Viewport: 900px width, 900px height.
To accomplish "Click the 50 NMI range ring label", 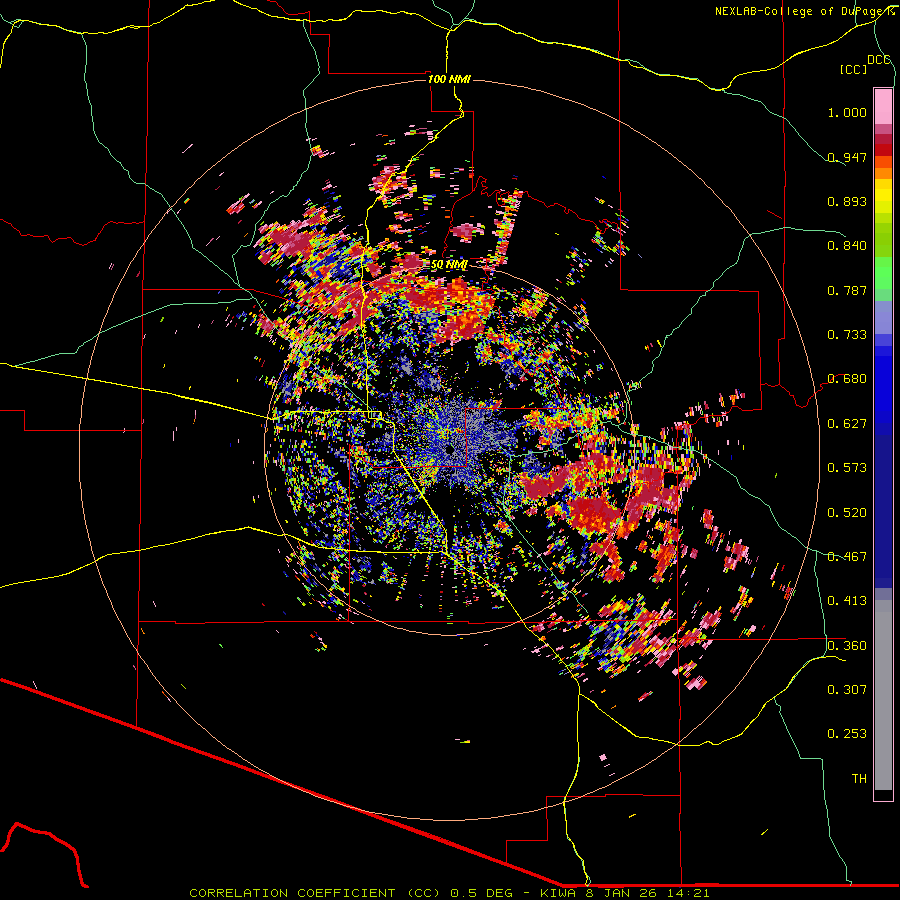I will coord(449,265).
